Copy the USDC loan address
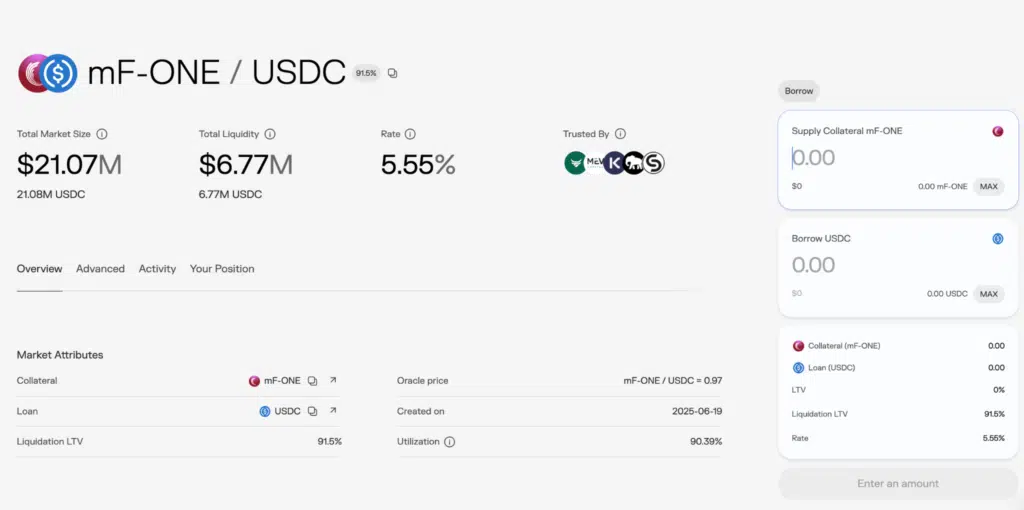Screen dimensions: 1024x510 pos(313,411)
